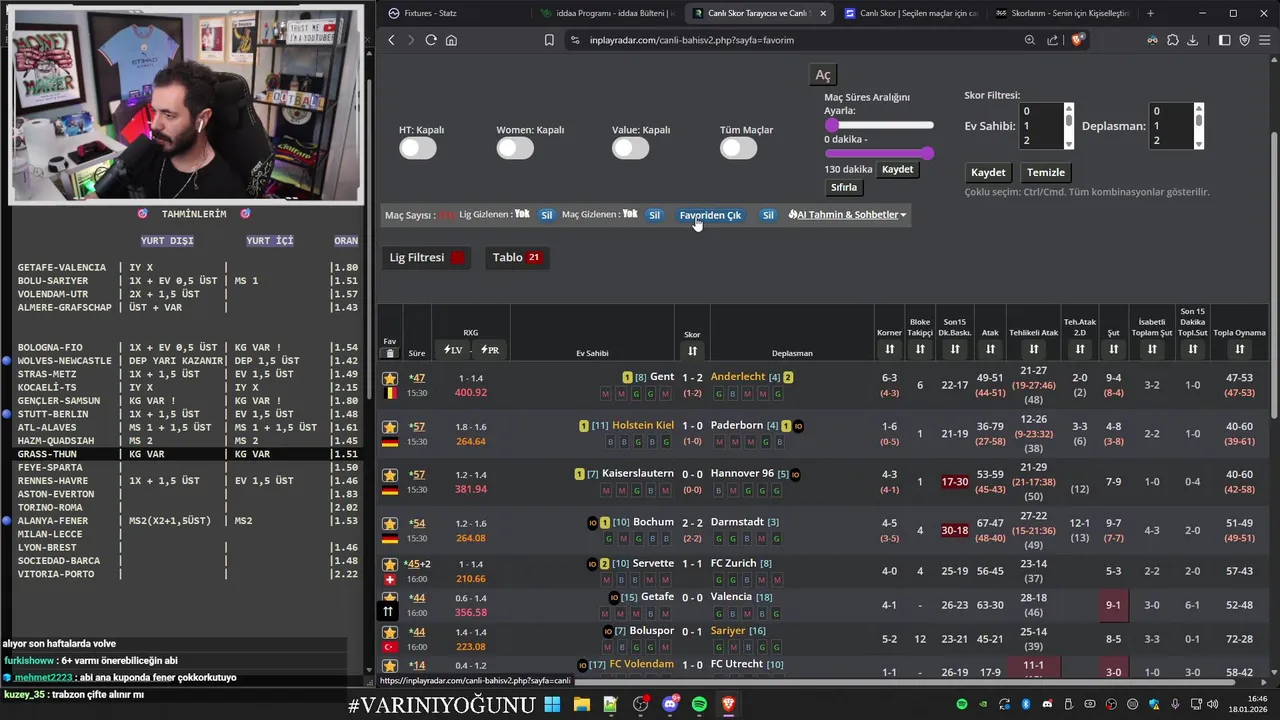This screenshot has height=720, width=1280.
Task: Select score 1 in Ev Sahibi list
Action: [1040, 126]
